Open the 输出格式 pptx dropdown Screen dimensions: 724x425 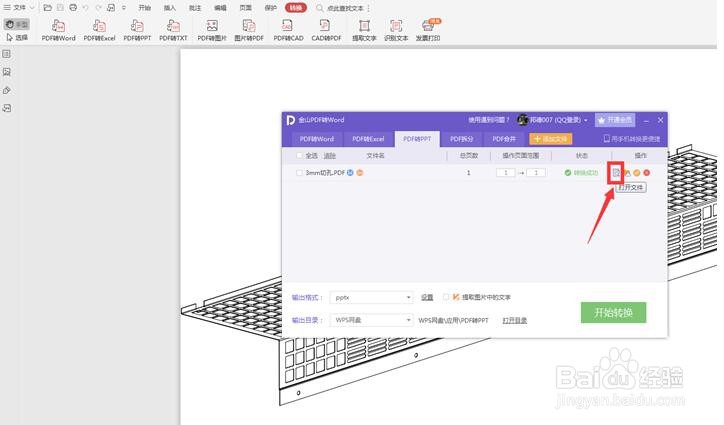tap(372, 298)
